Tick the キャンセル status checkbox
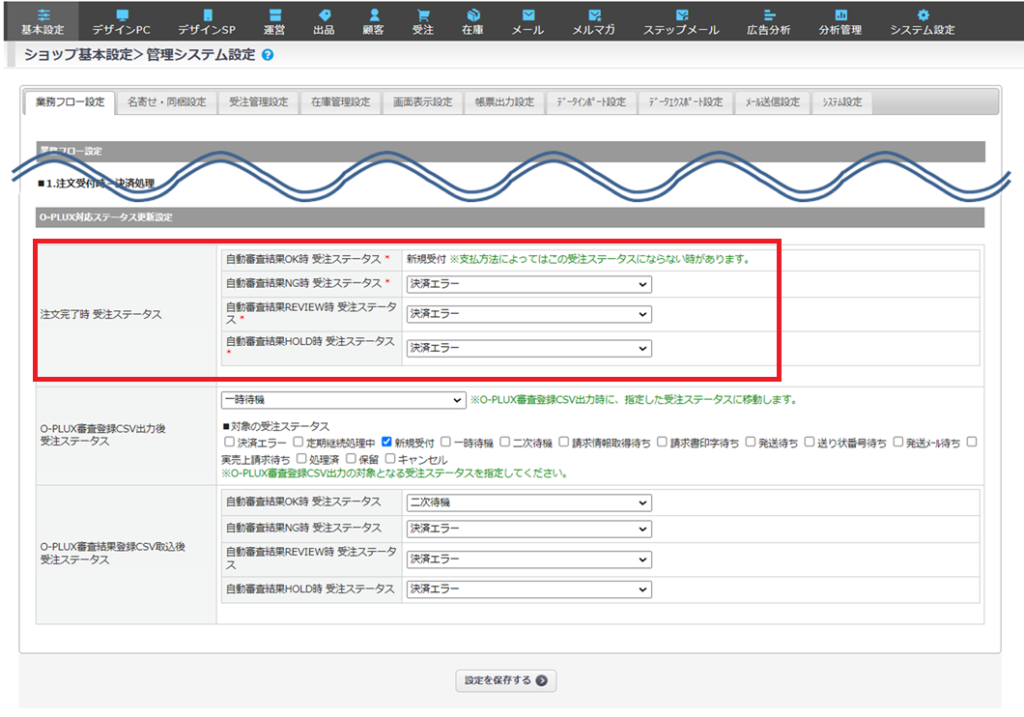Image resolution: width=1024 pixels, height=717 pixels. coord(390,458)
